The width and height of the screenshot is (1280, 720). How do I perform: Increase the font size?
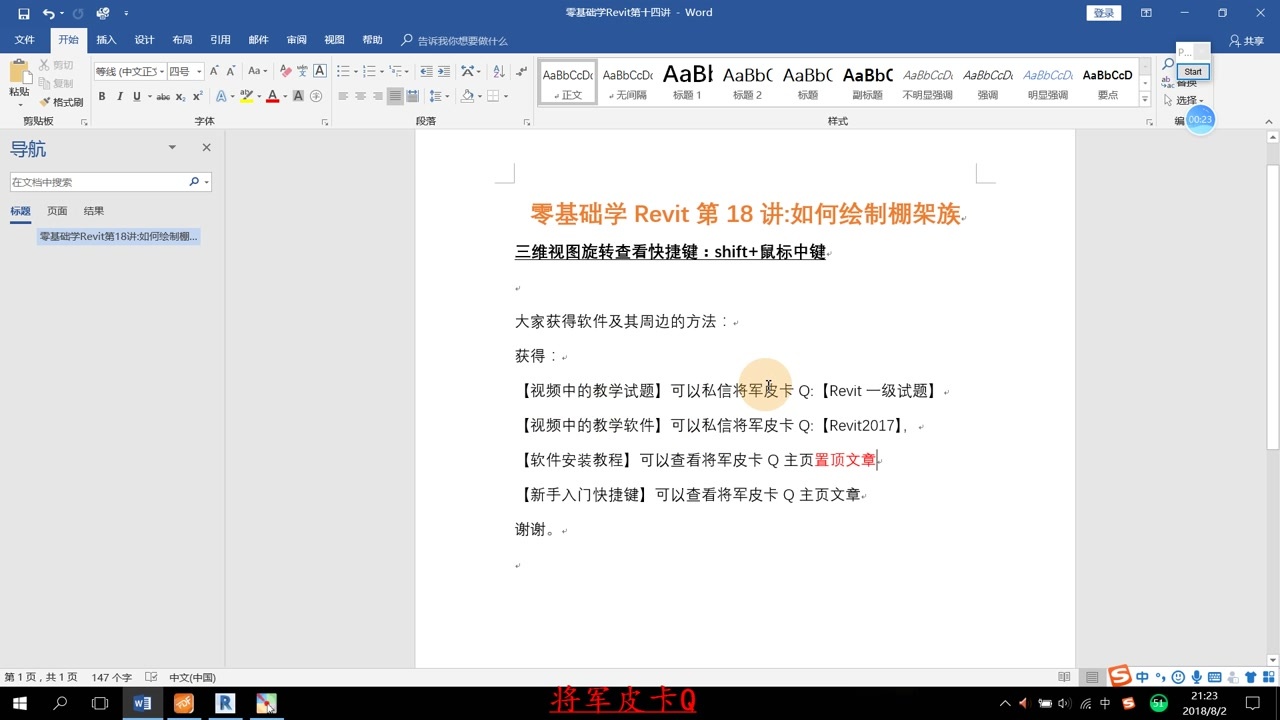[x=214, y=71]
